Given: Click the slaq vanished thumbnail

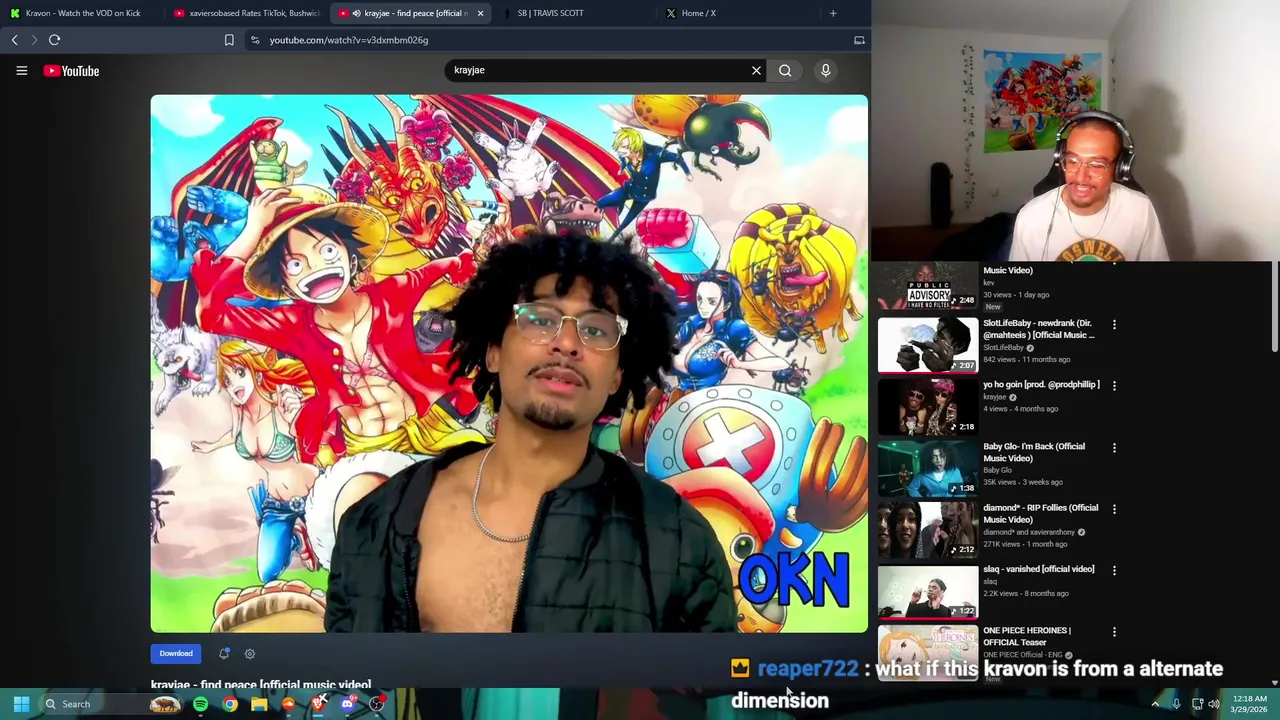Looking at the screenshot, I should [928, 591].
